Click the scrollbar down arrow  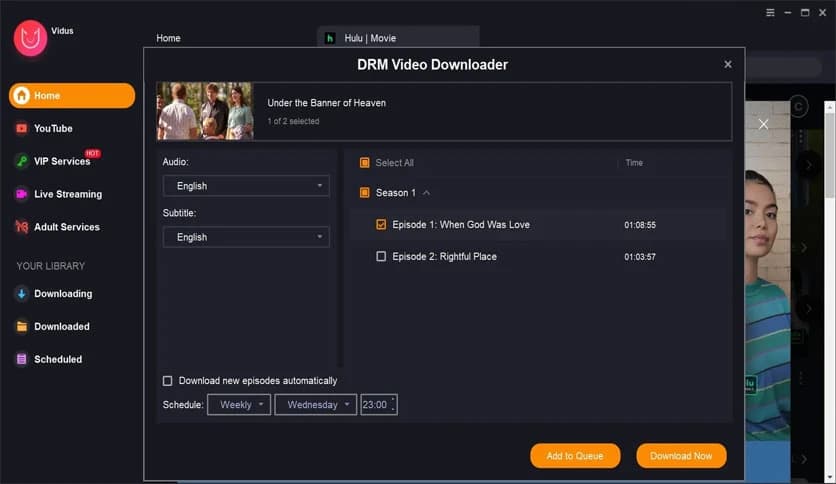click(x=830, y=478)
